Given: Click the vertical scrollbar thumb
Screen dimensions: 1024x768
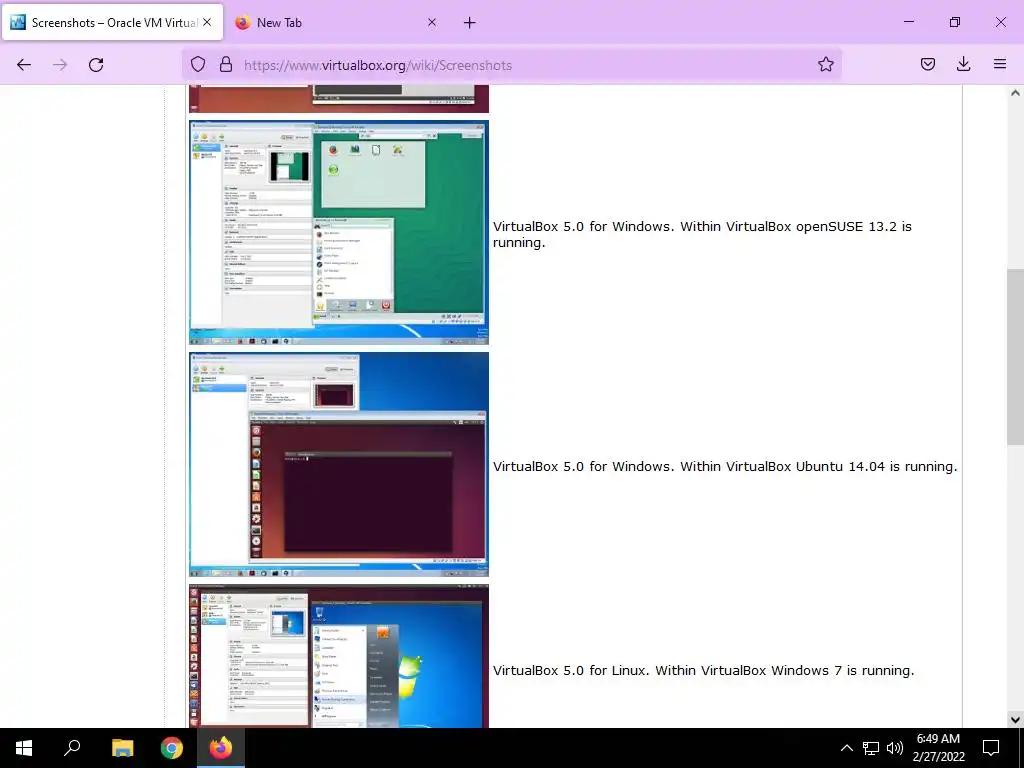Looking at the screenshot, I should pyautogui.click(x=1015, y=357).
